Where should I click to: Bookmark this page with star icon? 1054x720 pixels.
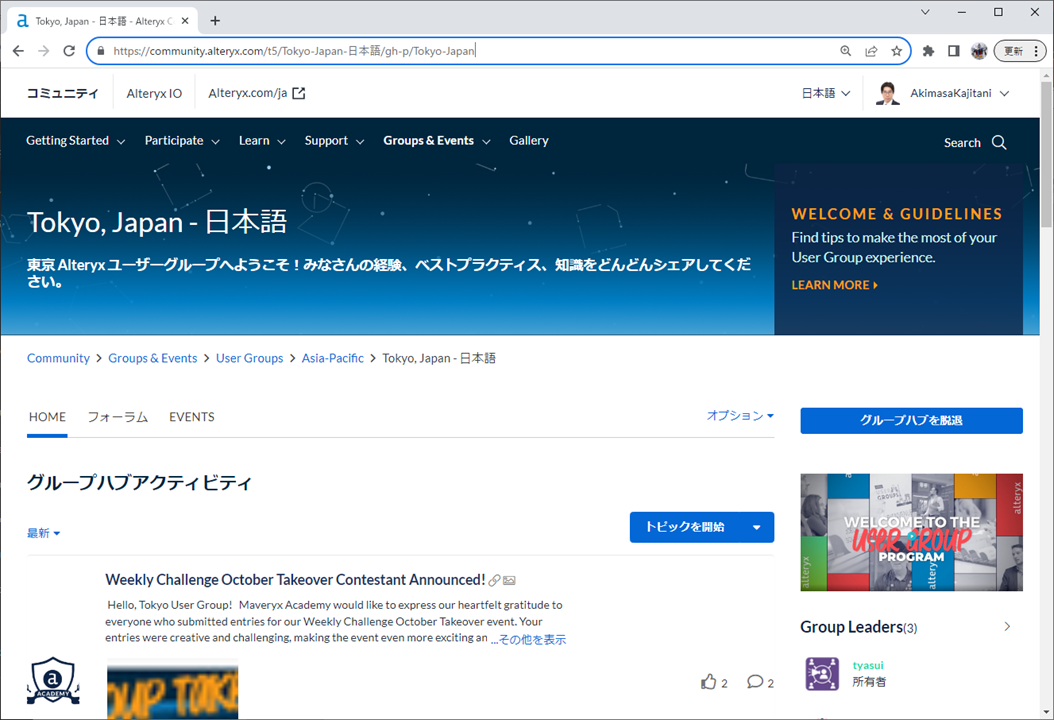(897, 51)
